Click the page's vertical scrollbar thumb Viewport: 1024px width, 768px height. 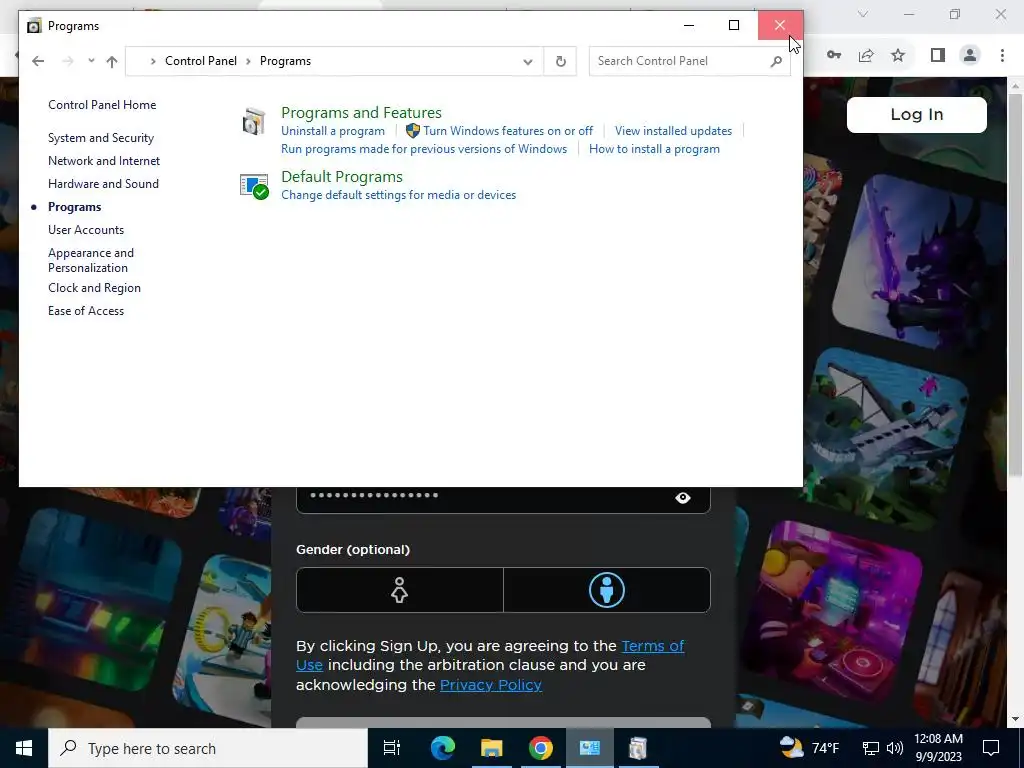click(x=1015, y=284)
